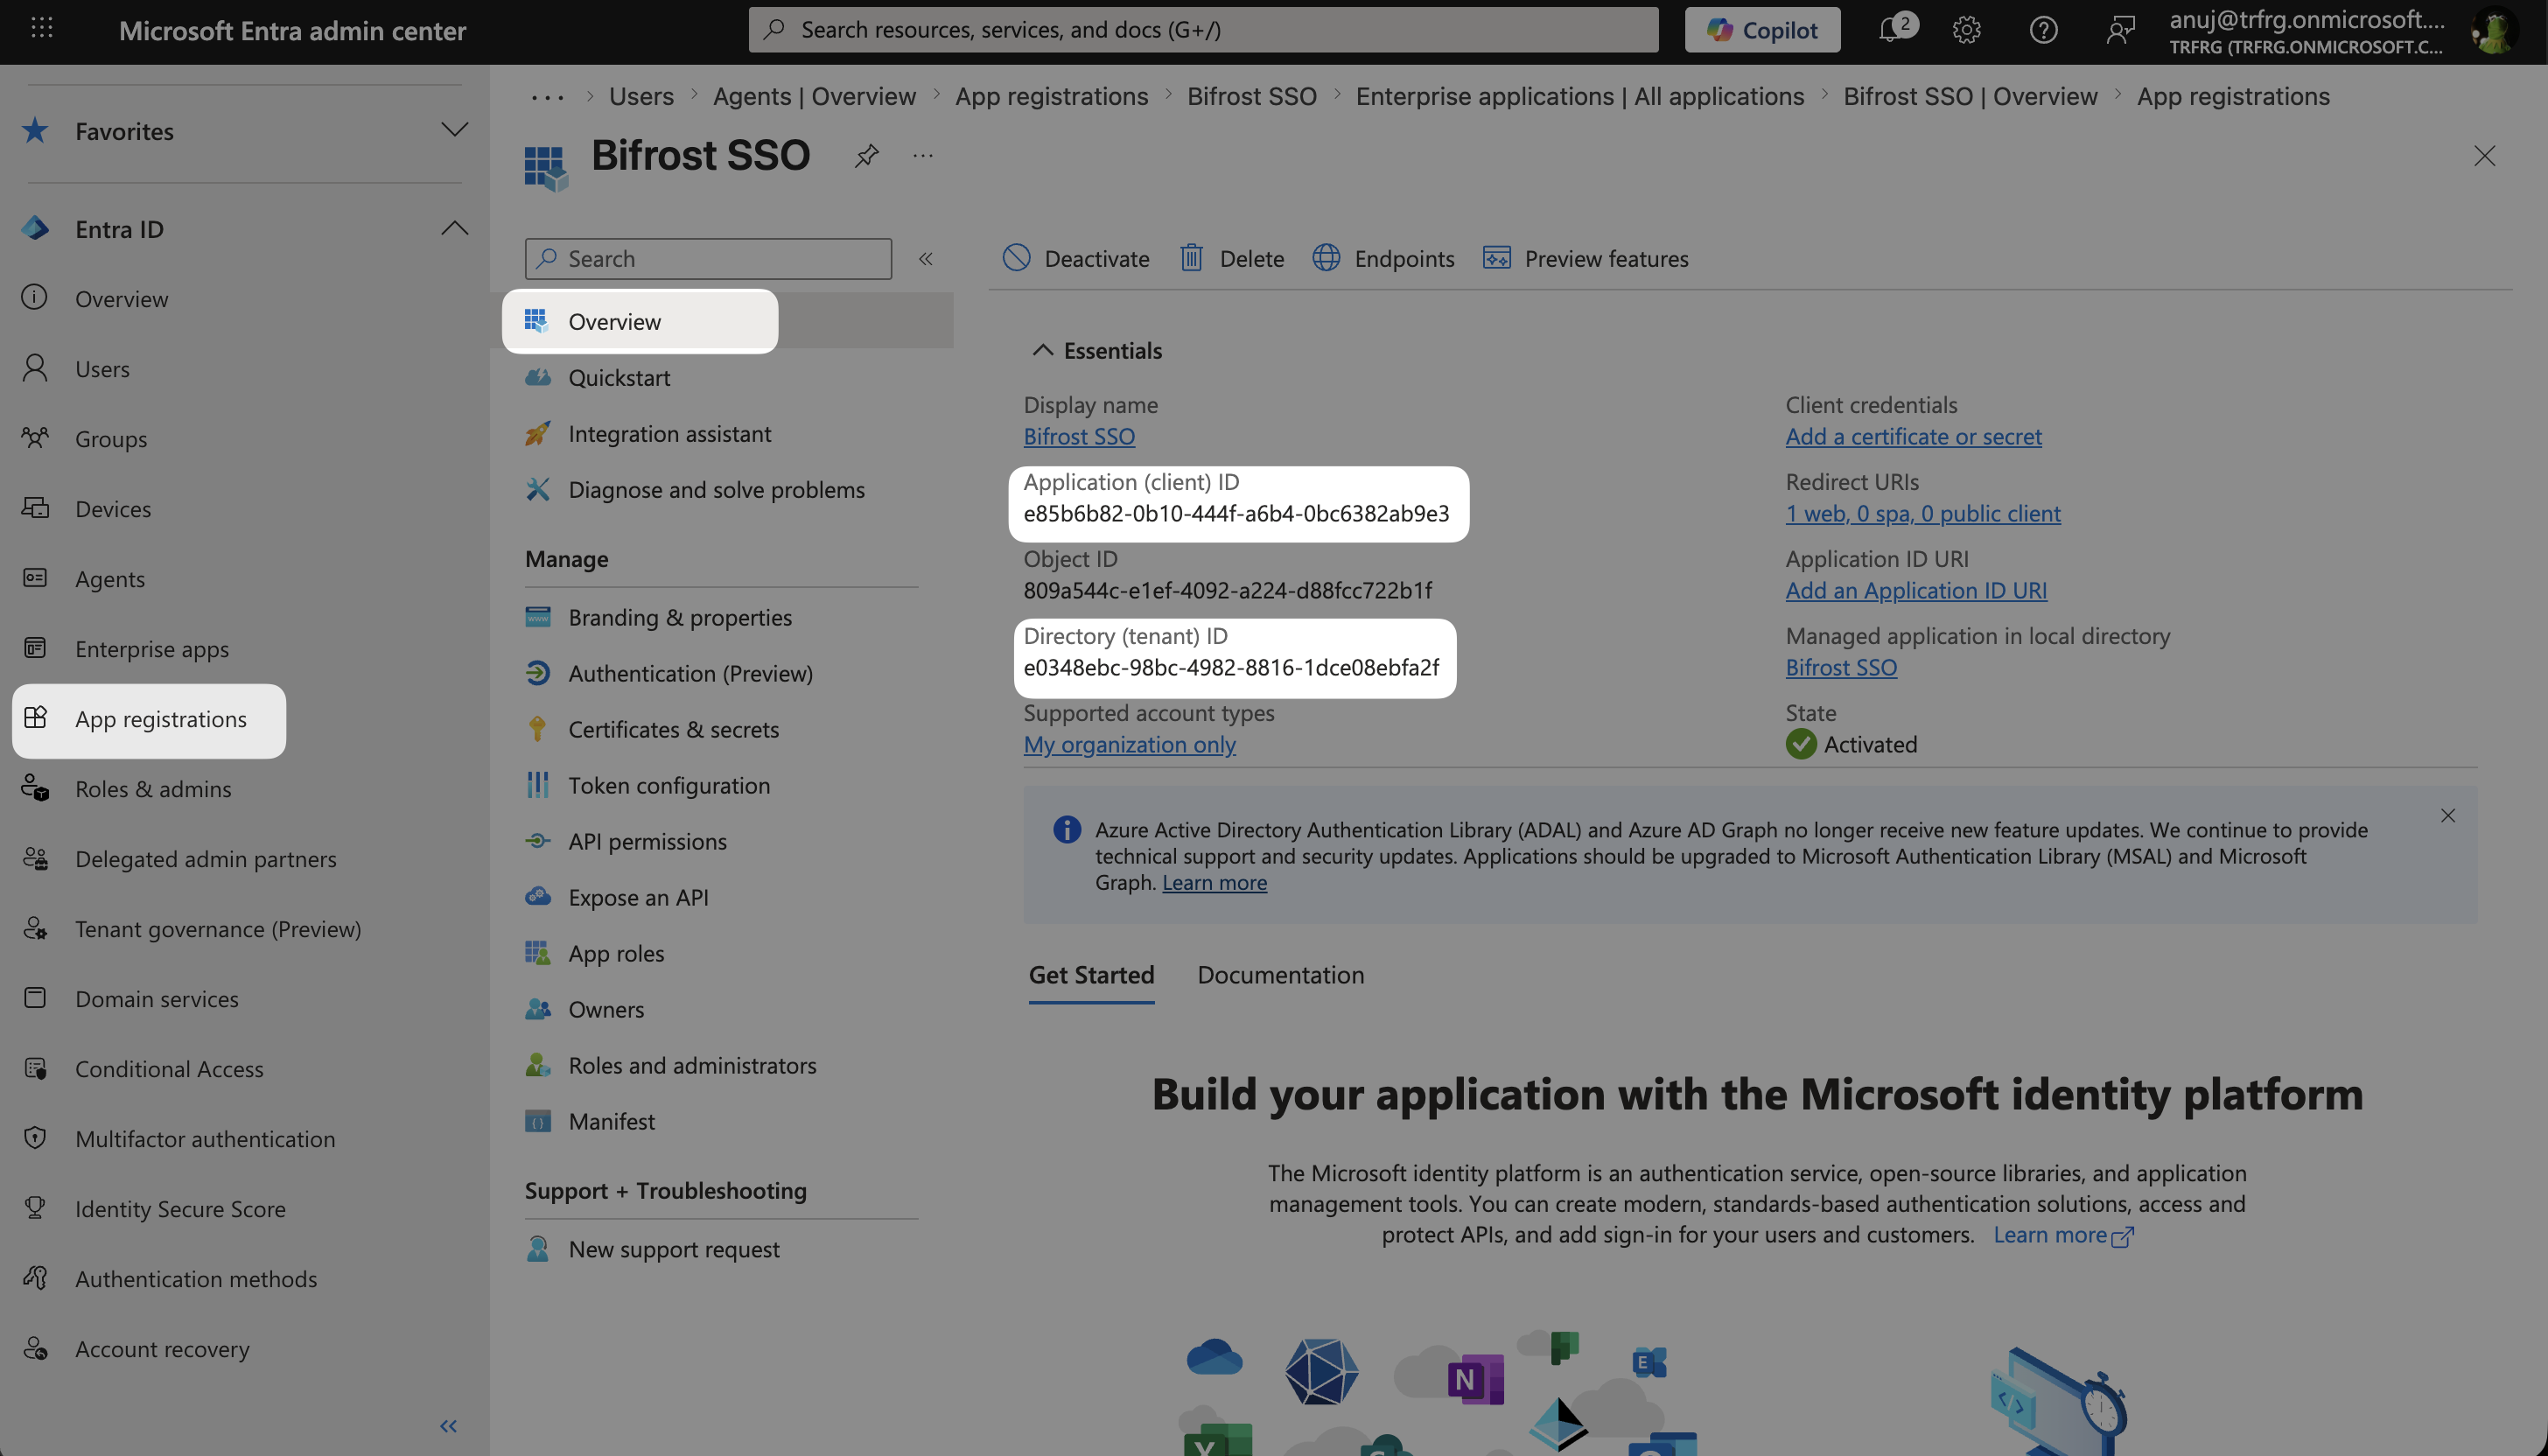Open the app launcher waffle icon
2548x1456 pixels.
(42, 29)
